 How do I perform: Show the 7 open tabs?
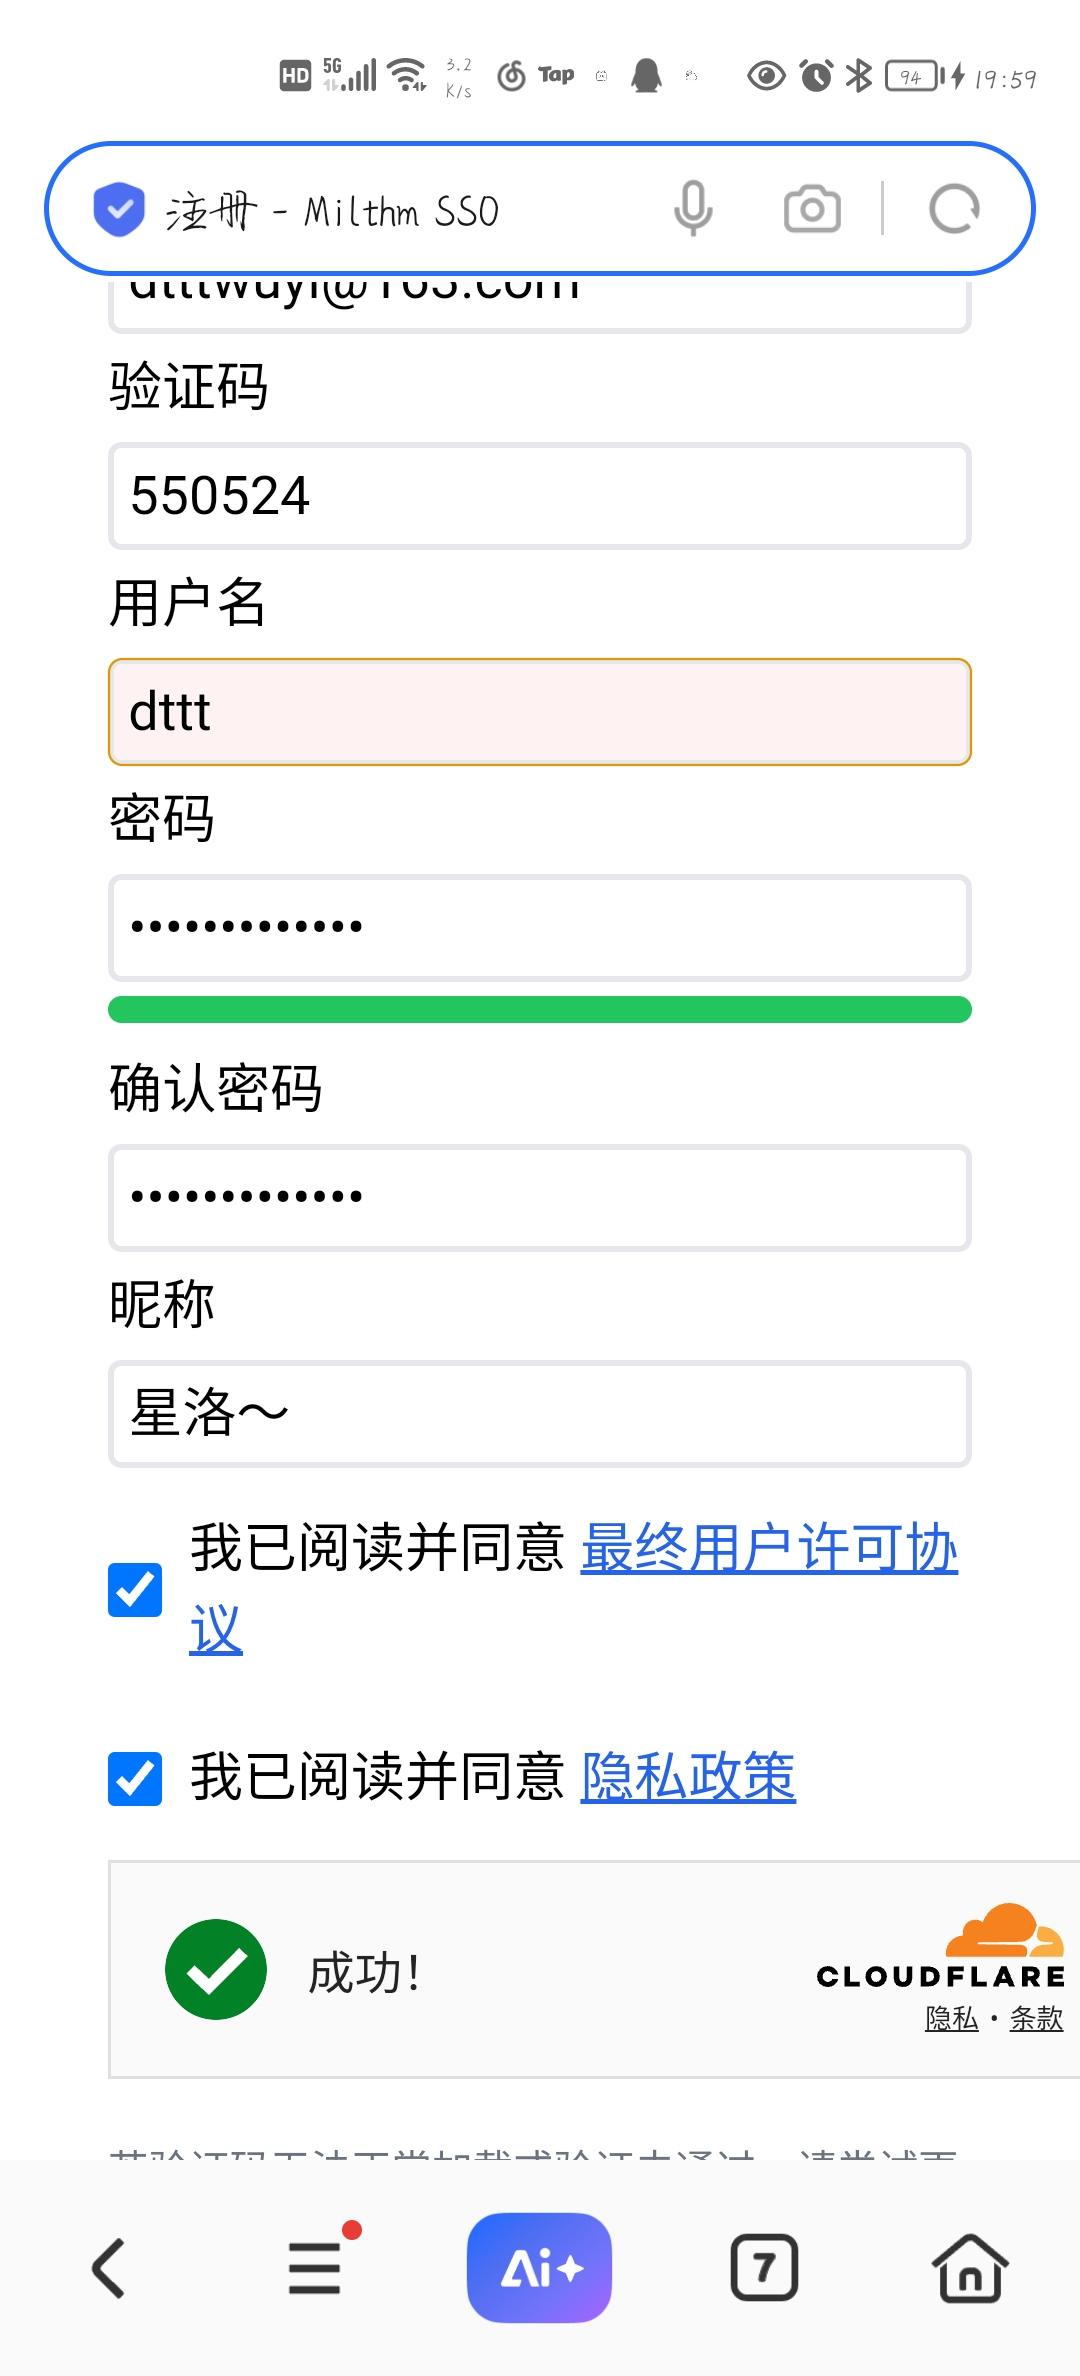coord(764,2268)
